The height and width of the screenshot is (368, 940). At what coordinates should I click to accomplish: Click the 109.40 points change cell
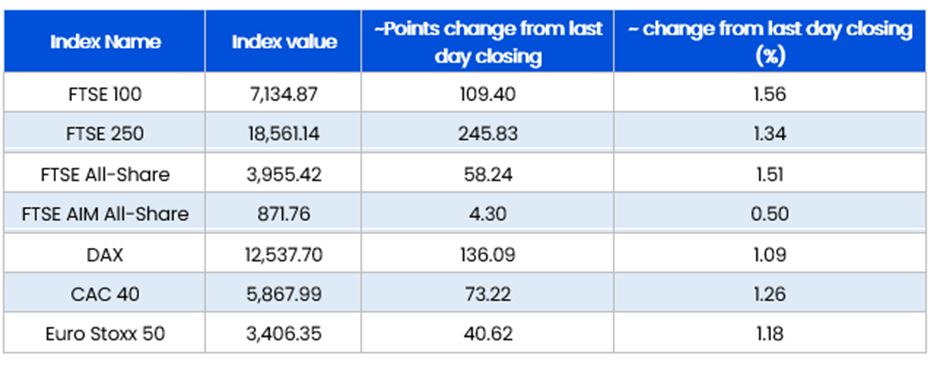point(487,93)
